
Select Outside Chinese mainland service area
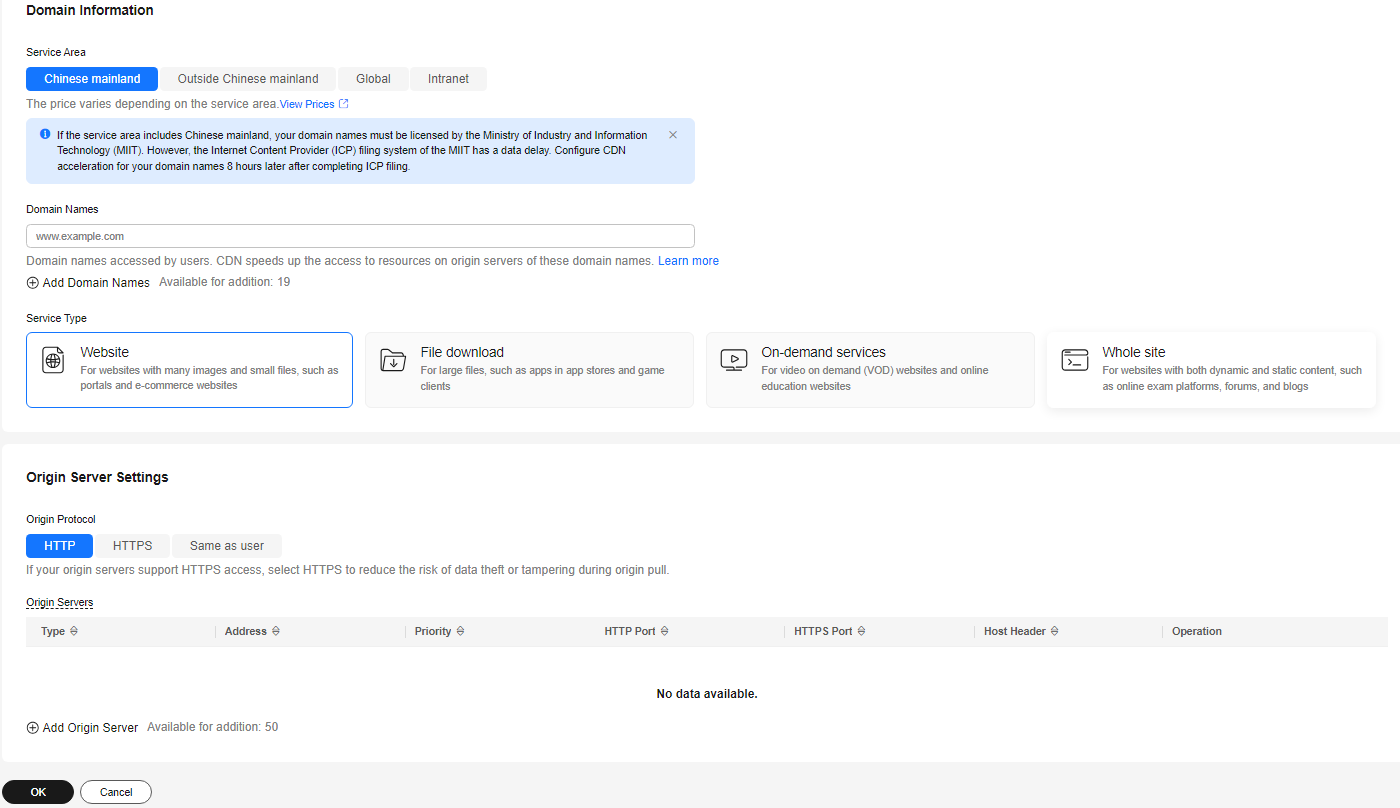coord(248,79)
